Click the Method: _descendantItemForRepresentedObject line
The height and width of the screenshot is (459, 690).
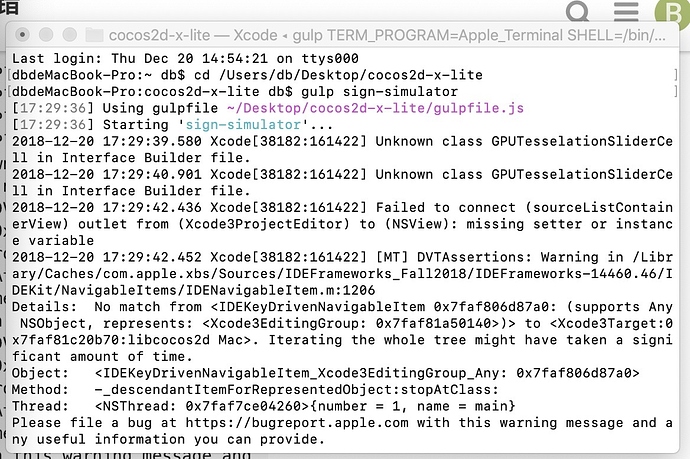[x=250, y=388]
